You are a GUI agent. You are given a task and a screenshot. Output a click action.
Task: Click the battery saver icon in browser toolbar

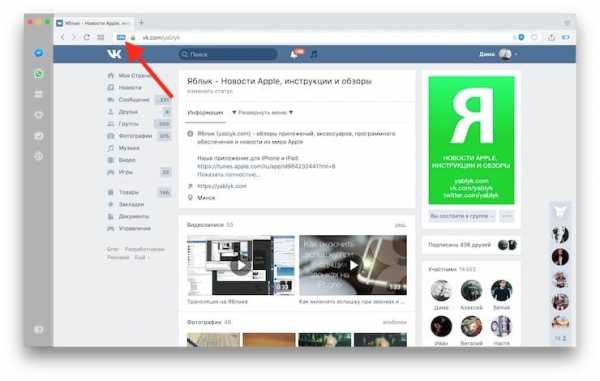point(566,37)
